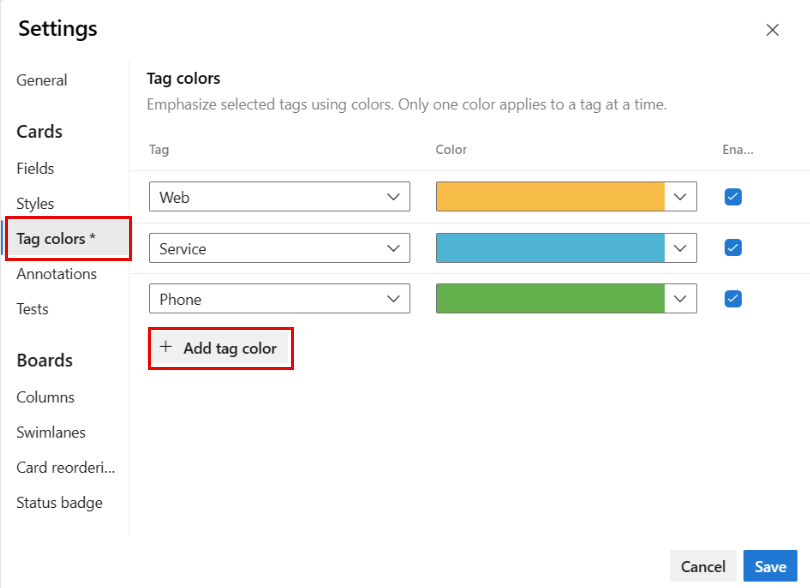Expand the Service tag dropdown
This screenshot has height=588, width=810.
tap(393, 248)
